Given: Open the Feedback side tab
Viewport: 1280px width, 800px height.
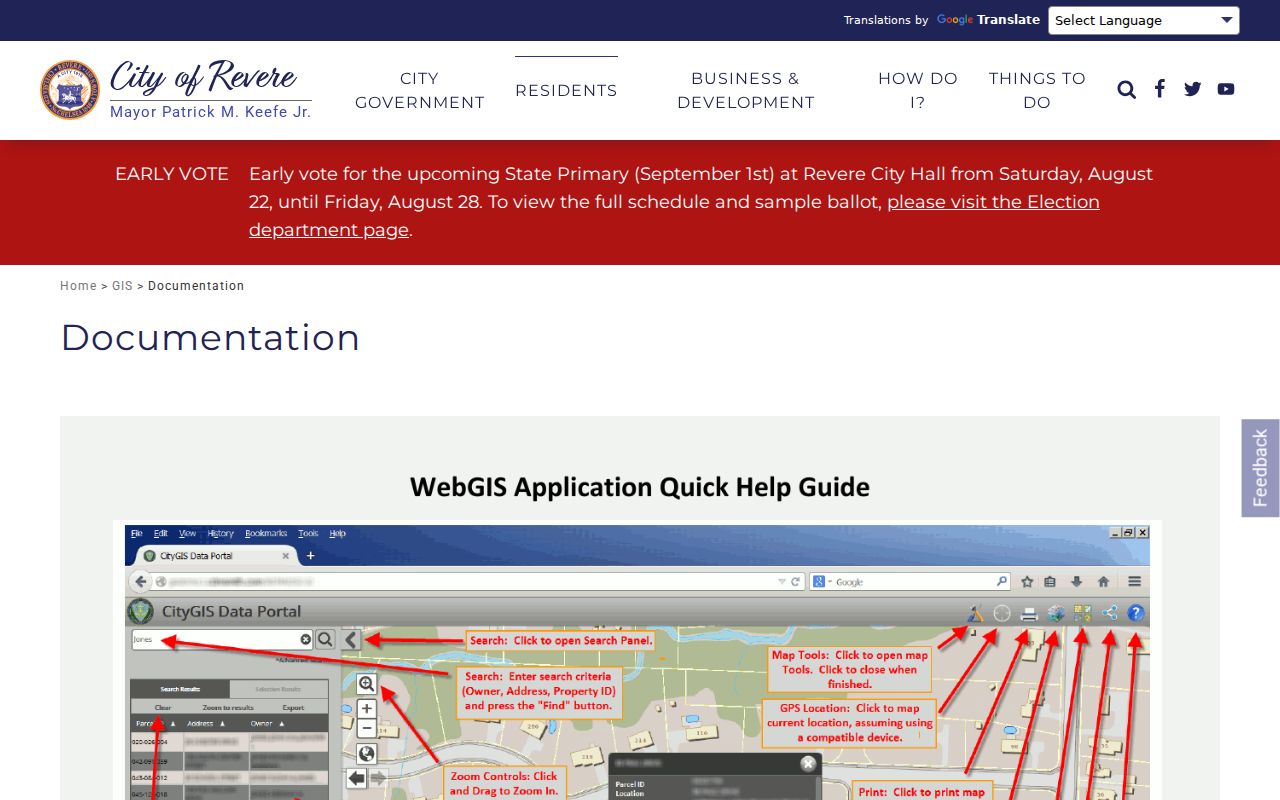Looking at the screenshot, I should [1260, 468].
